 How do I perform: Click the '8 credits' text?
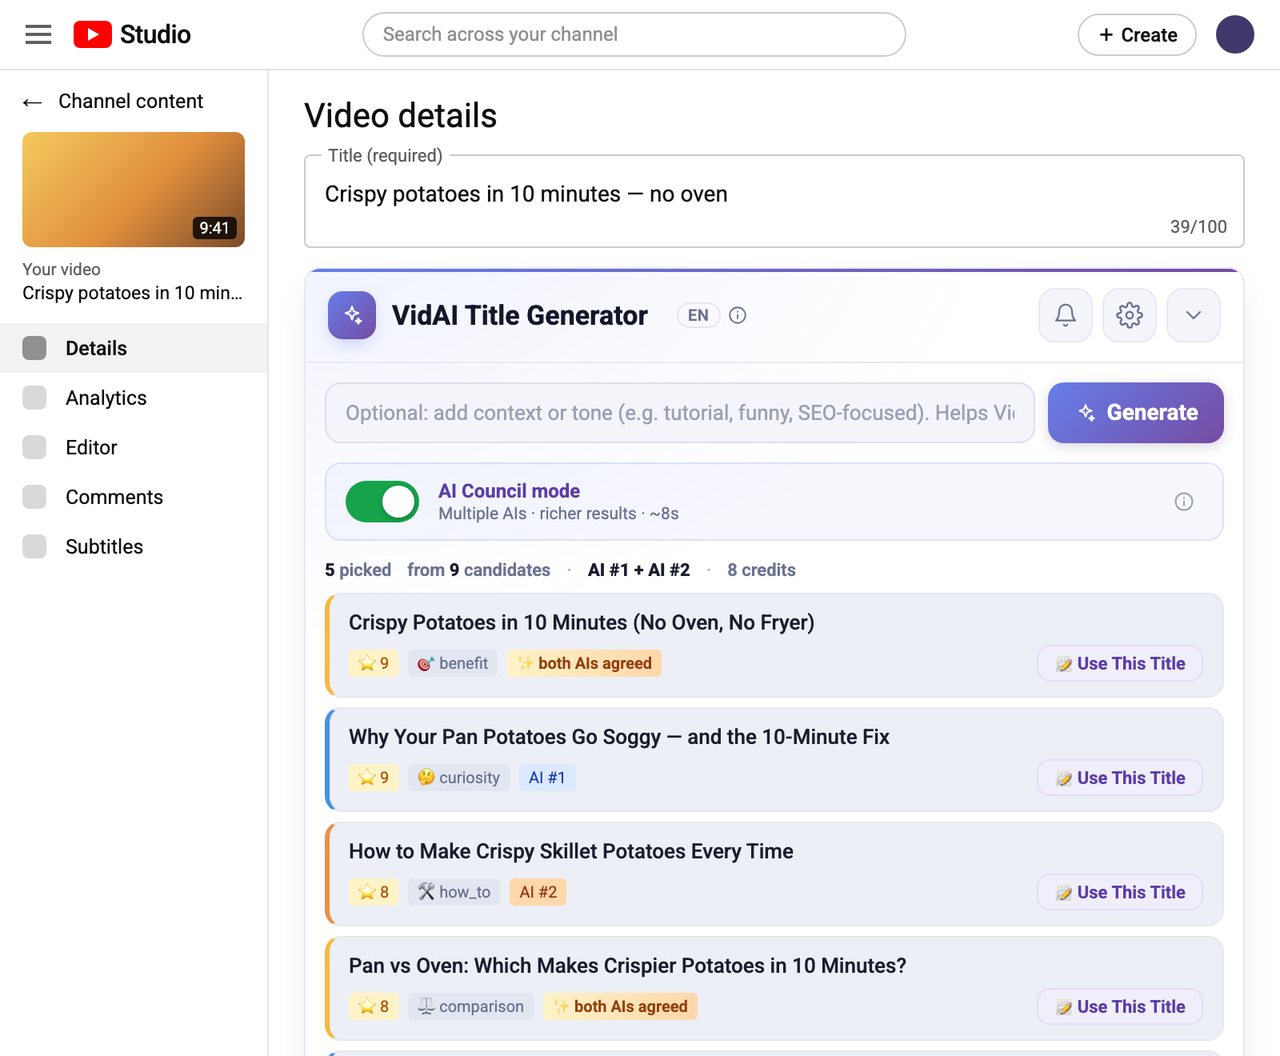pos(762,570)
